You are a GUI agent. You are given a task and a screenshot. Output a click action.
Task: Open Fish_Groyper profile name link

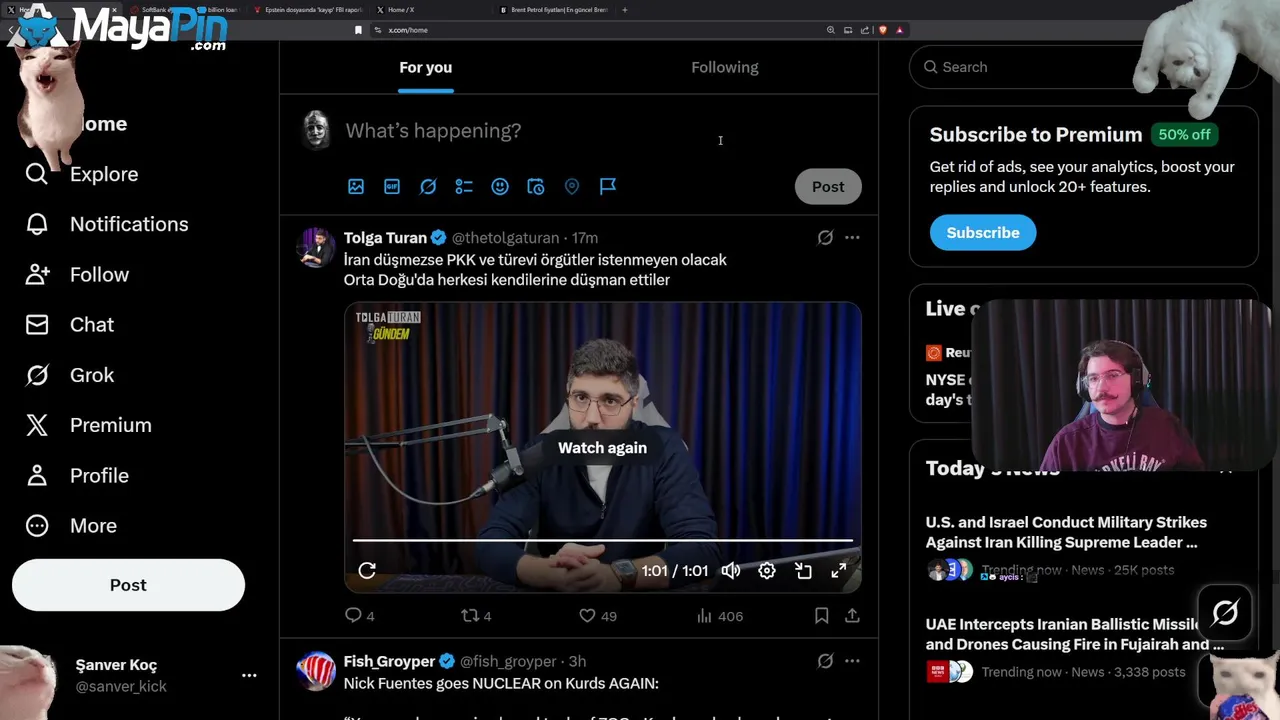point(389,661)
